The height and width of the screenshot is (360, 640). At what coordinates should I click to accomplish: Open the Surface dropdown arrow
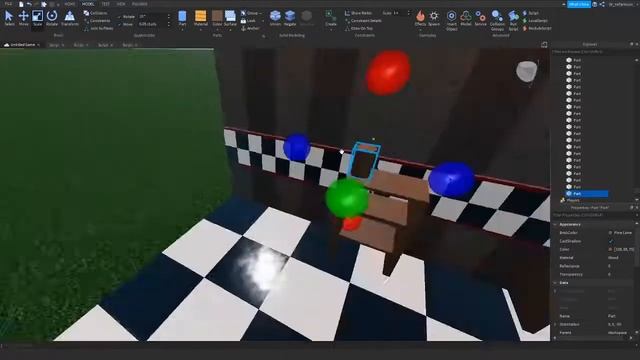pyautogui.click(x=230, y=29)
